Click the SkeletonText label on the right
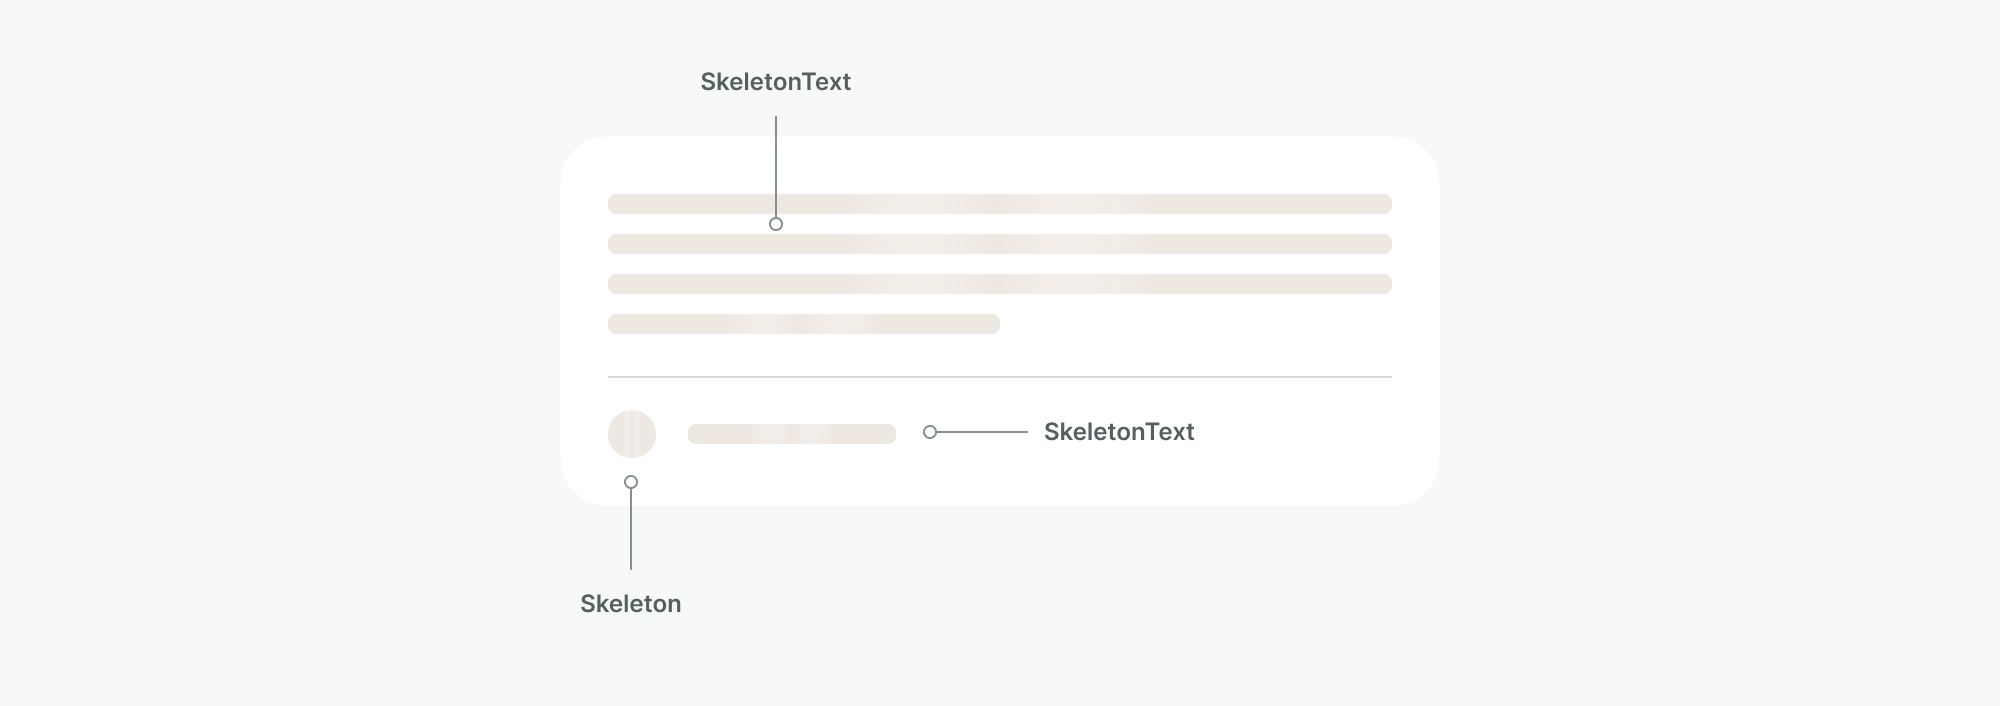 click(1119, 432)
